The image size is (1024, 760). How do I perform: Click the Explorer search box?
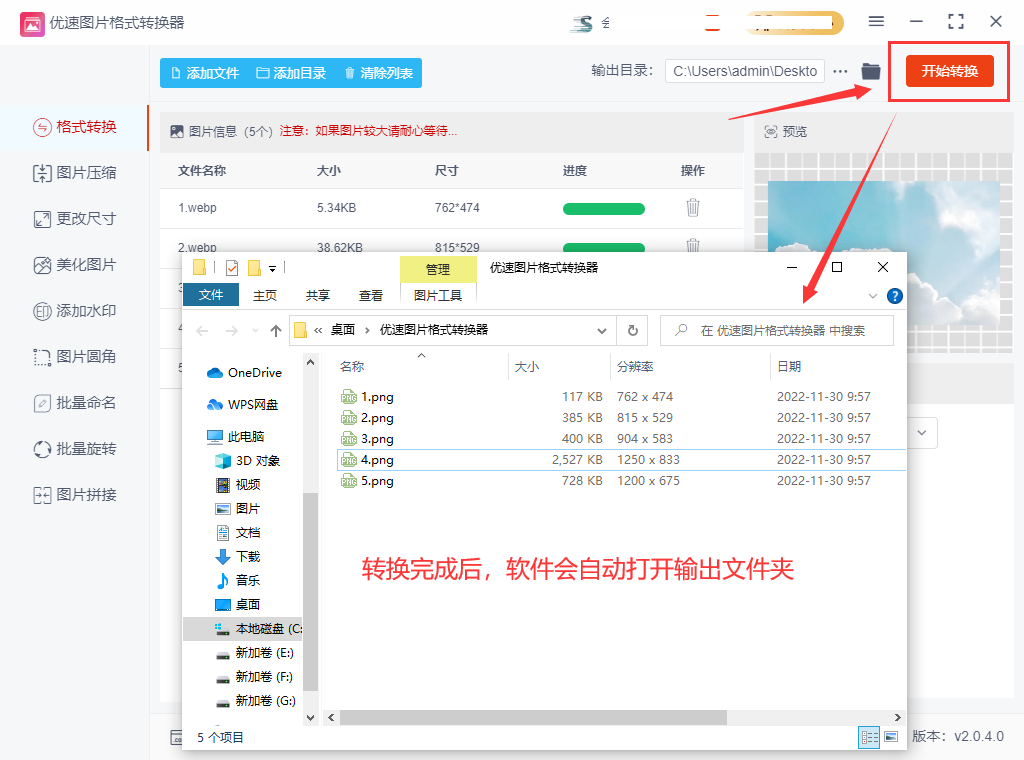tap(777, 331)
